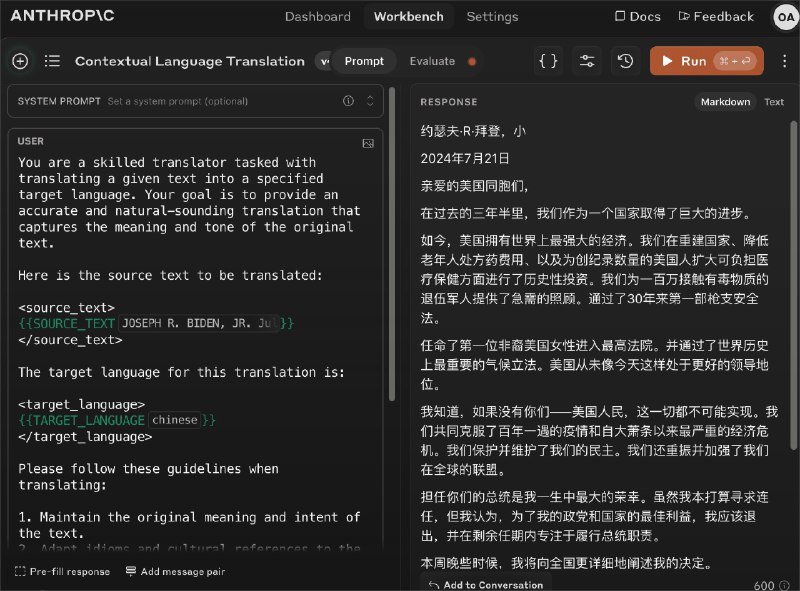
Task: Switch to the Dashboard tab
Action: pos(317,17)
